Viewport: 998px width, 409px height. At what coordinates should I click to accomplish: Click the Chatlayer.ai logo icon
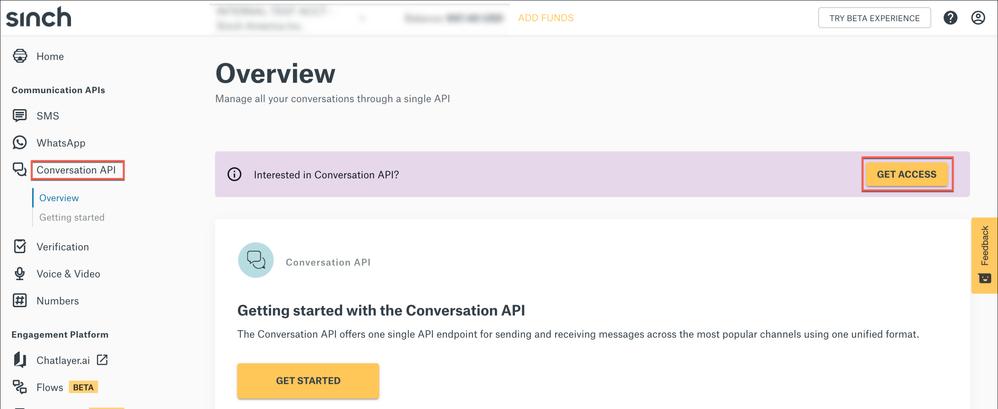(20, 360)
